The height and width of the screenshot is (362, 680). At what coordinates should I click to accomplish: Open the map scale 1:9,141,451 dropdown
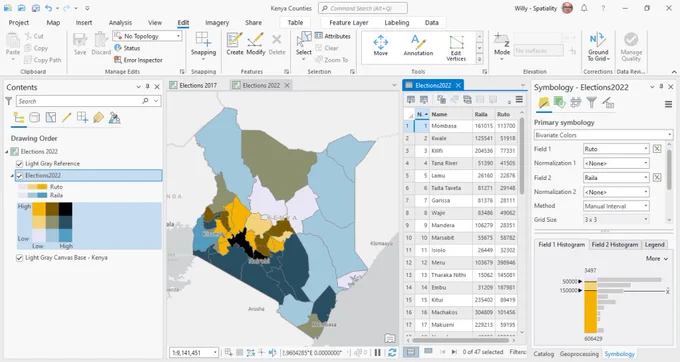193,352
